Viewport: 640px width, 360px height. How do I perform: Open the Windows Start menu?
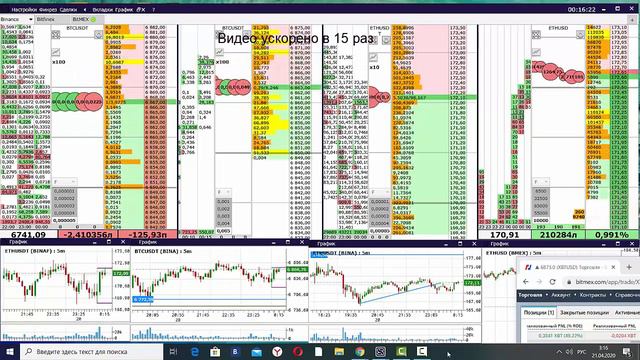tap(10, 351)
